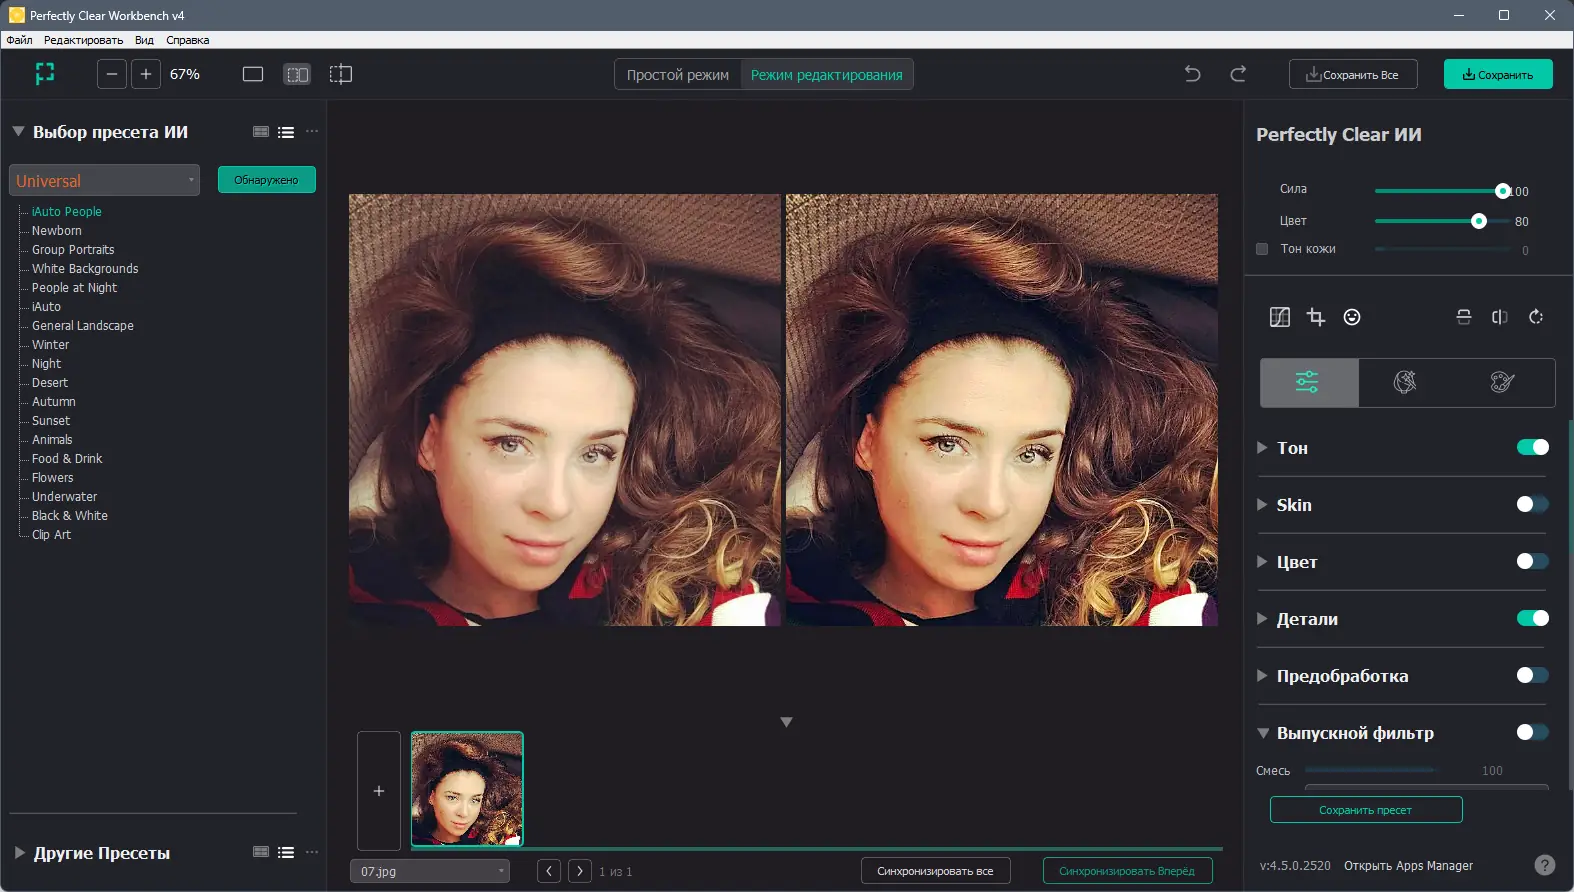Switch to Простой режим tab
The image size is (1574, 892).
click(x=678, y=75)
